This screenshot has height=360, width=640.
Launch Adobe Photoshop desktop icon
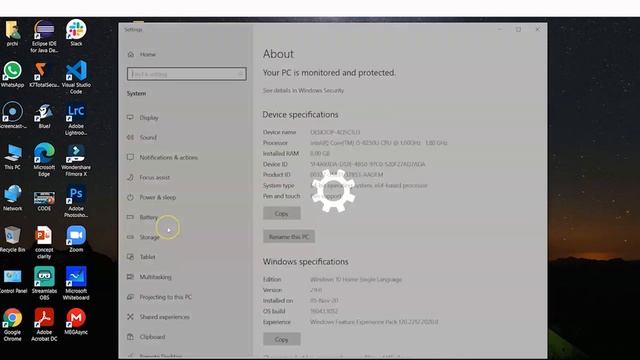coord(76,202)
